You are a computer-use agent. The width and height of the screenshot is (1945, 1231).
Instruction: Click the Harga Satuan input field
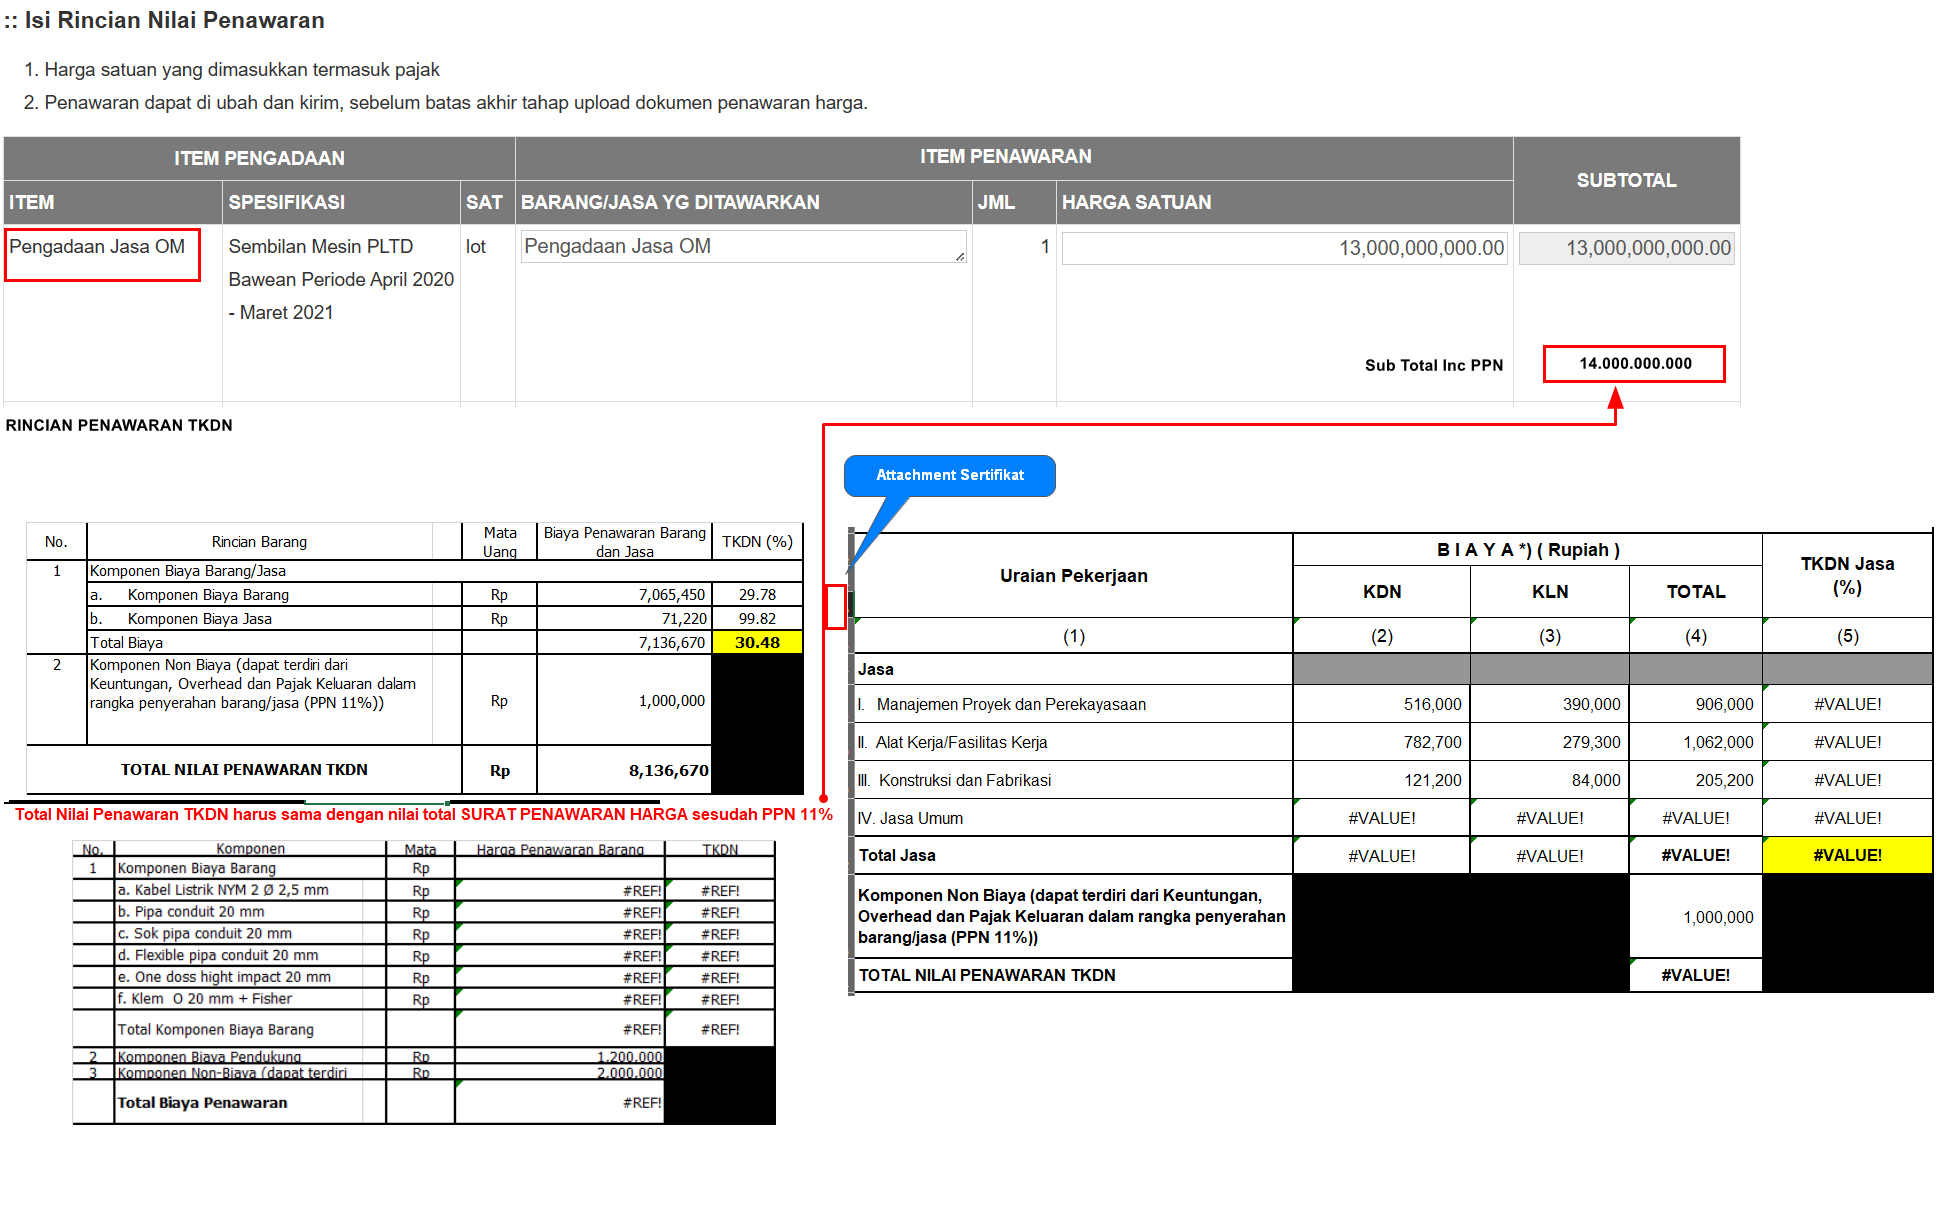(x=1284, y=248)
